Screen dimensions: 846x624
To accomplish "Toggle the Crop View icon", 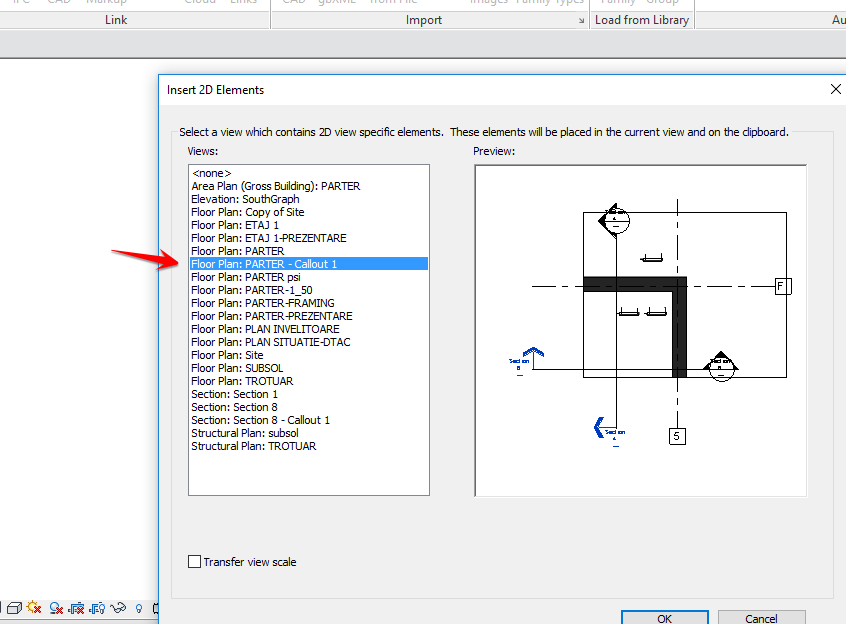I will click(79, 607).
